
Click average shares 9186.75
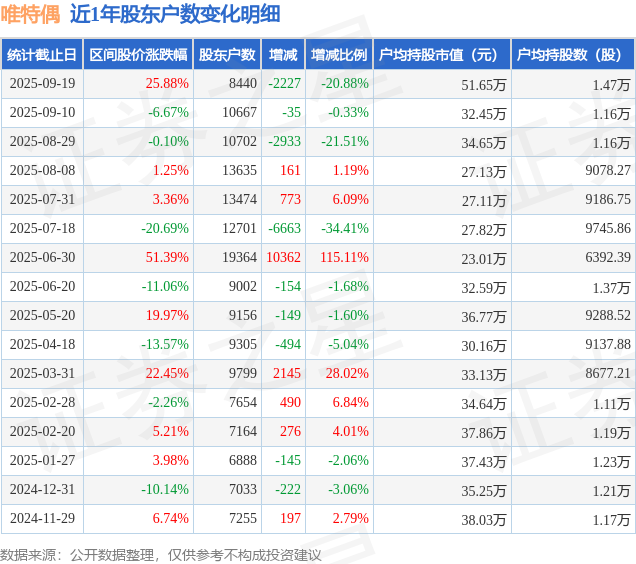point(608,199)
